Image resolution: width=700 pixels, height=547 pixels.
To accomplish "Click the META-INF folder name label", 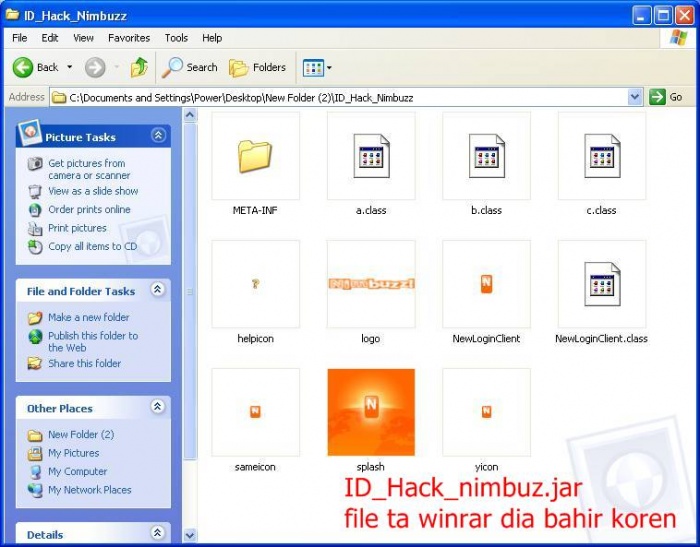I will 255,210.
